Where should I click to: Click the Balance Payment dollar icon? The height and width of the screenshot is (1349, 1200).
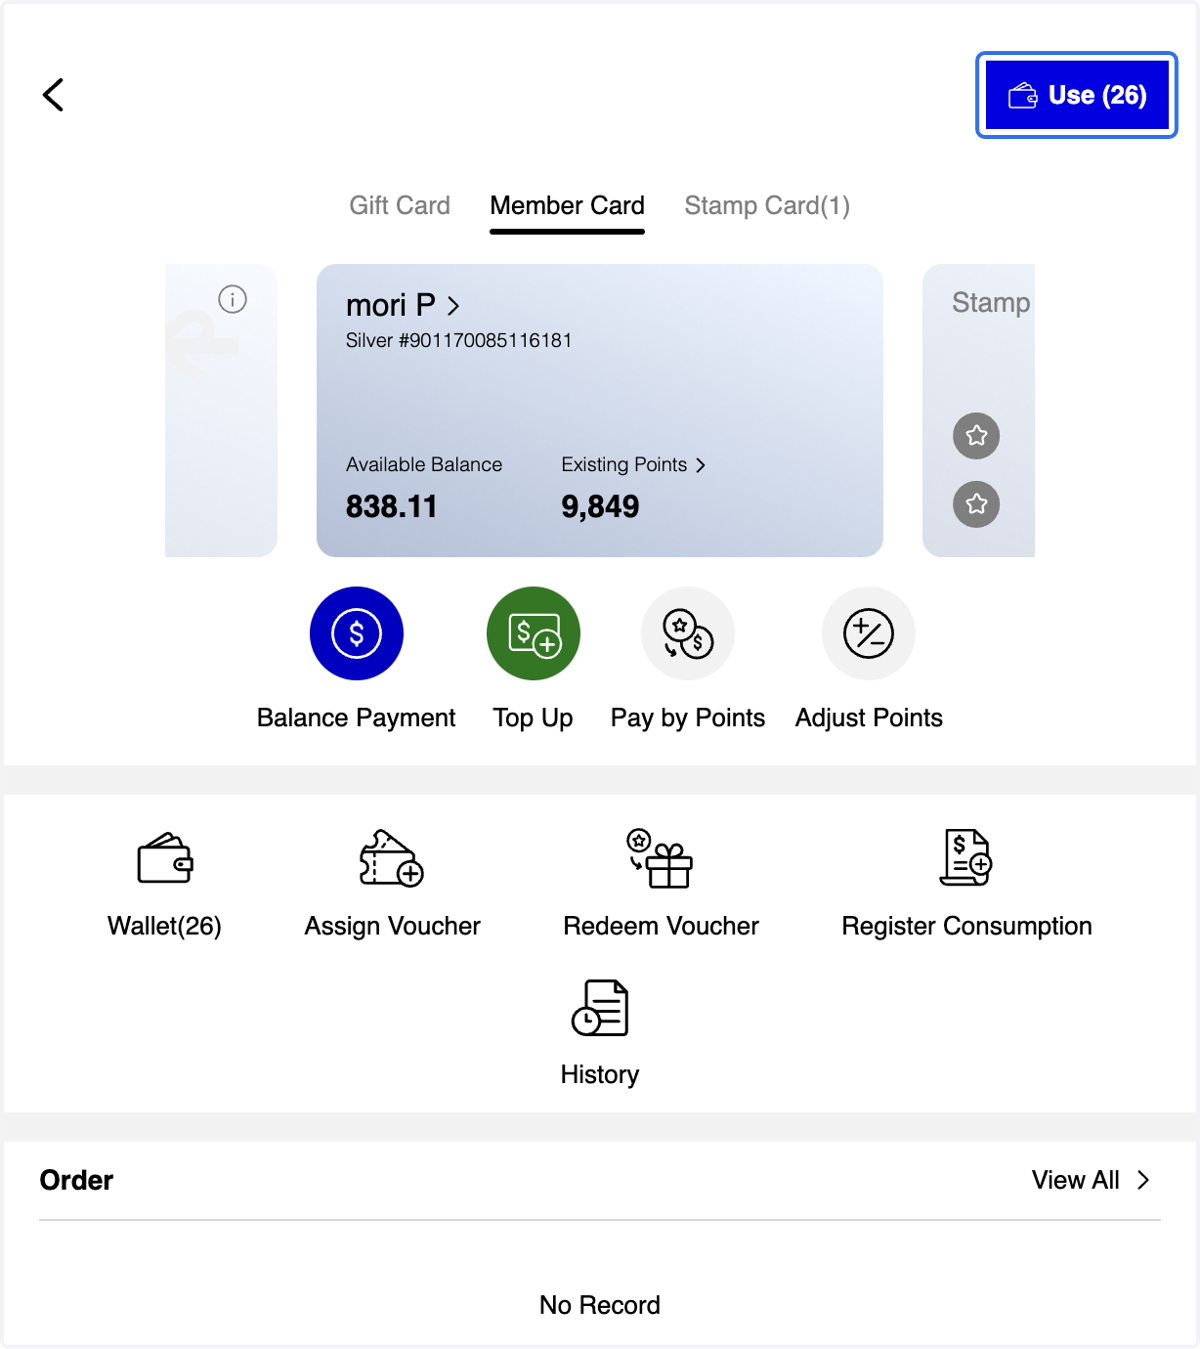356,633
